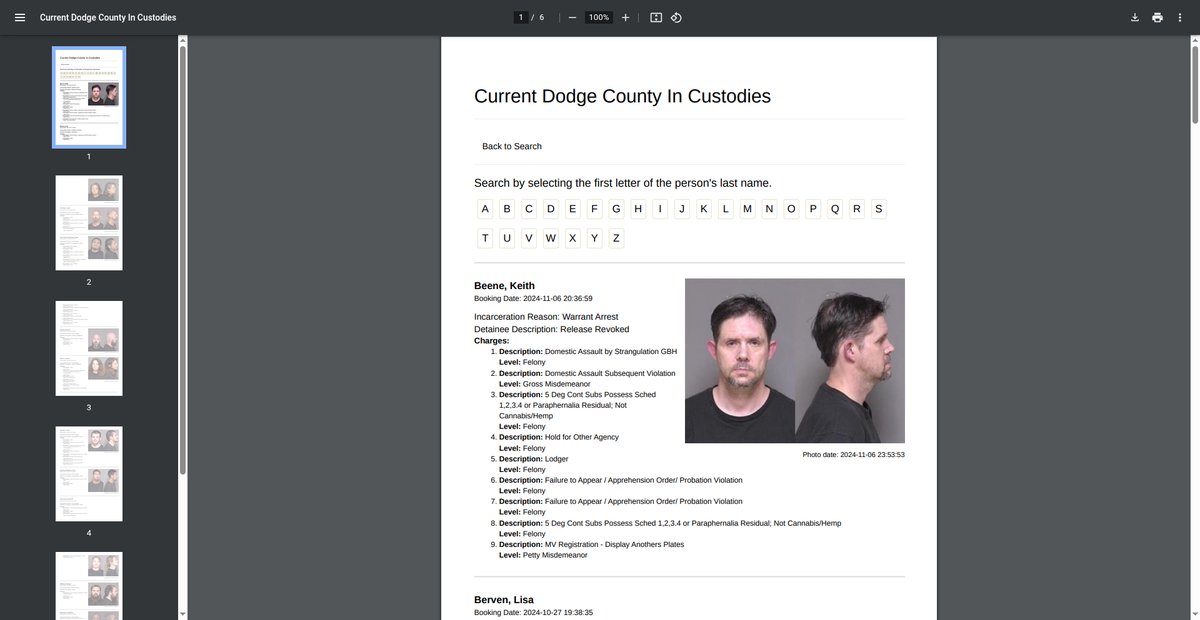Jump to page 3 thumbnail
Screen dimensions: 1200x620
pos(89,348)
